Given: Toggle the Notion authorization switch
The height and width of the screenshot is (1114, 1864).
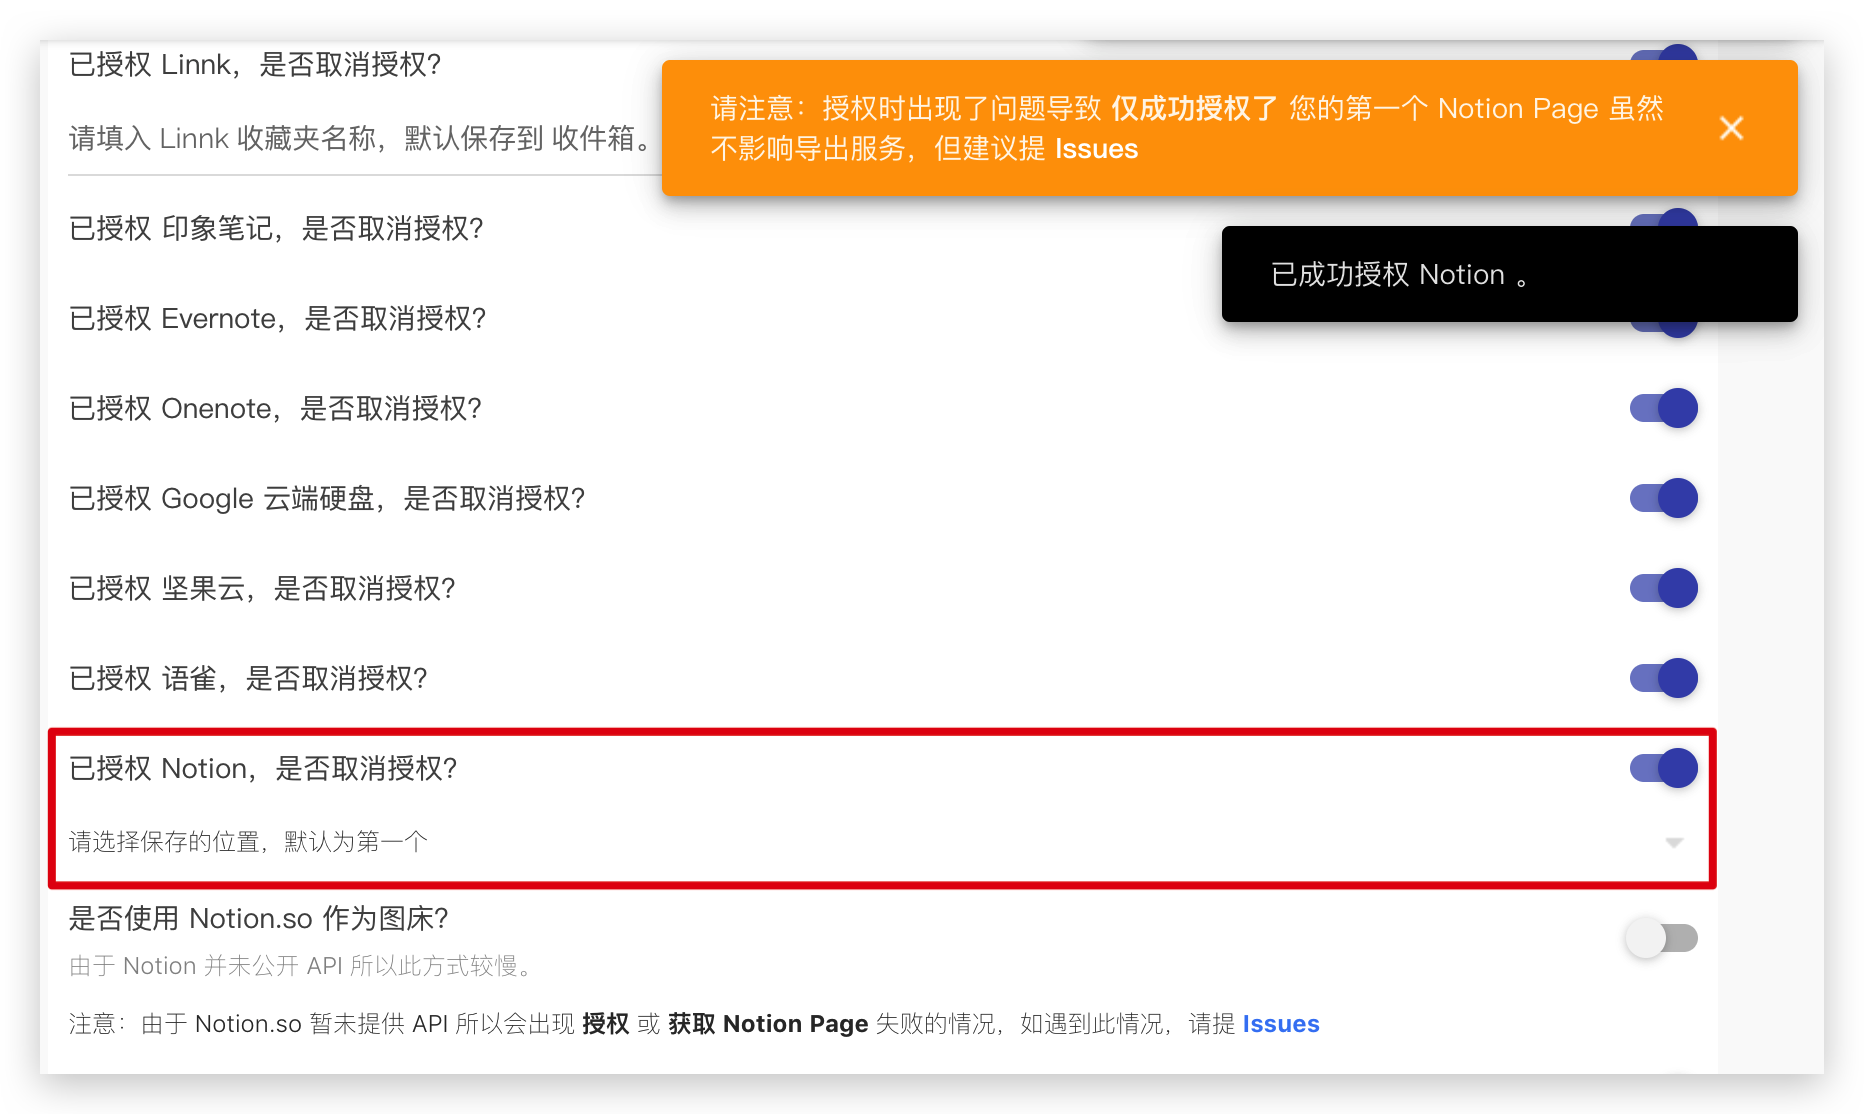Looking at the screenshot, I should click(x=1664, y=768).
